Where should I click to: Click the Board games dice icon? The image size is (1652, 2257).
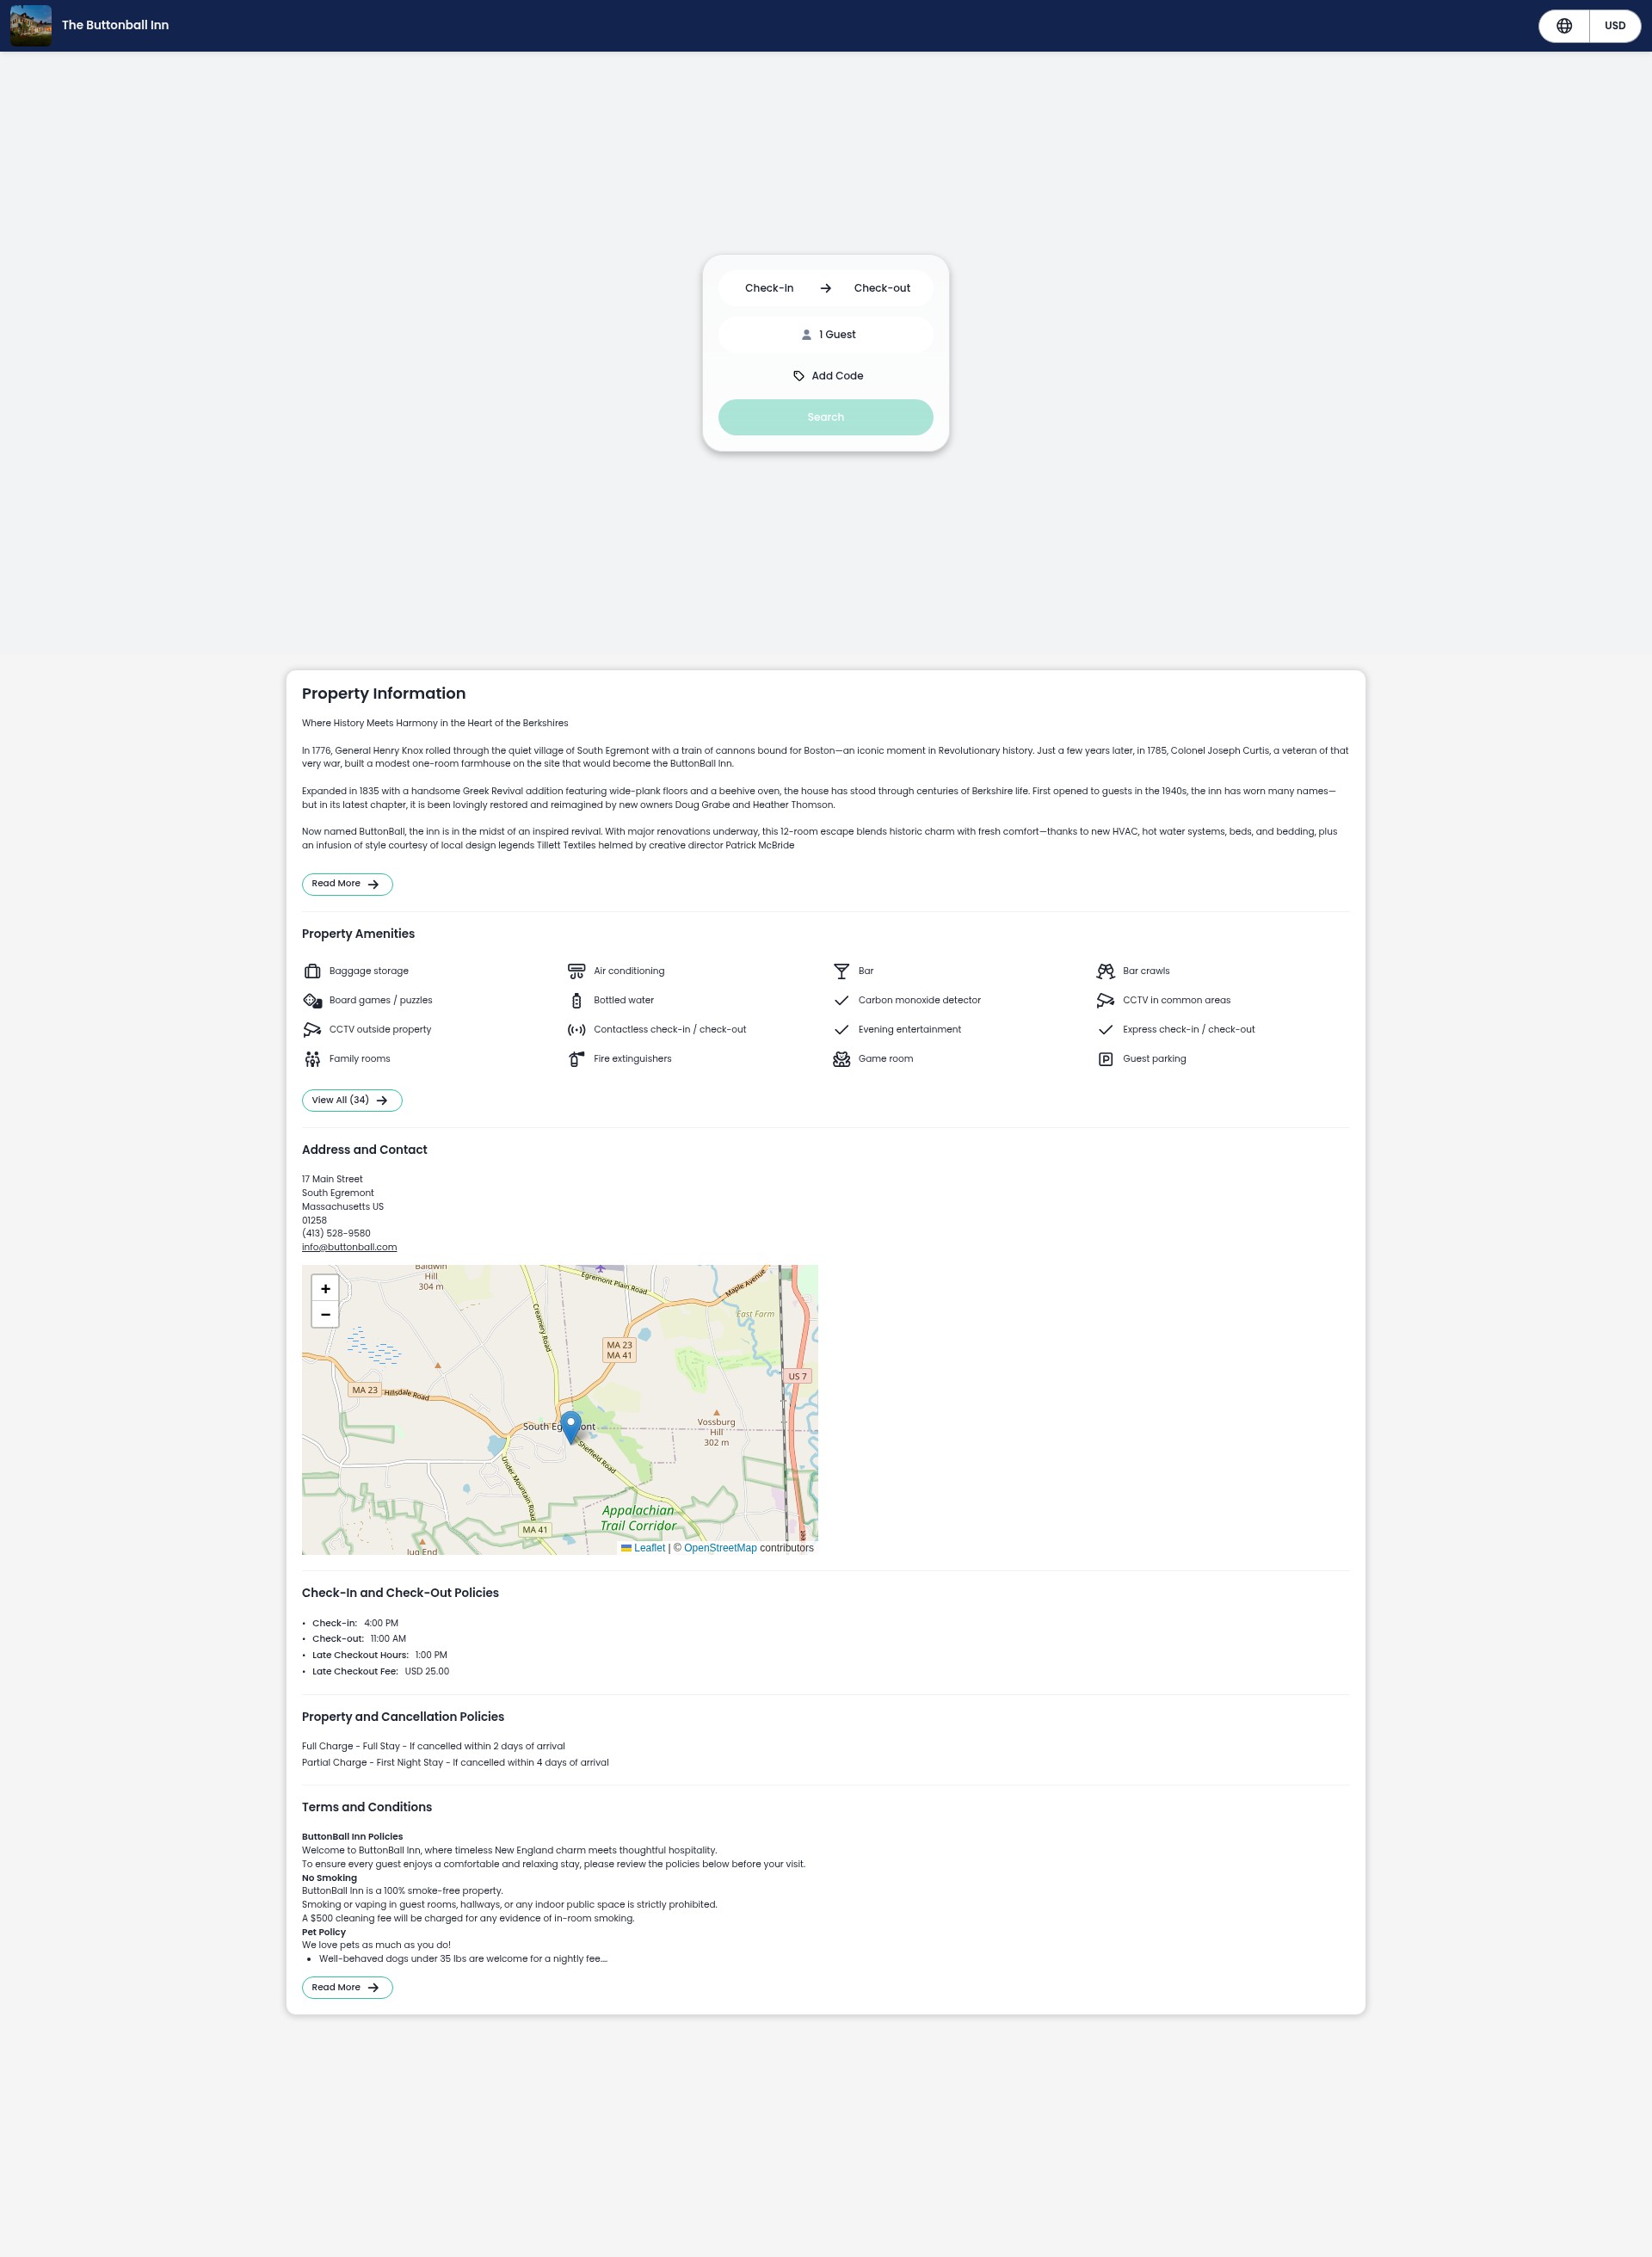[312, 1000]
